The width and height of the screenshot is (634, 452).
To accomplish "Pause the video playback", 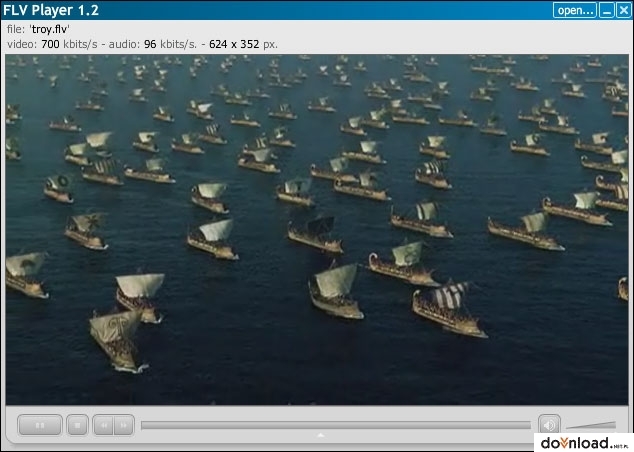I will coord(40,425).
